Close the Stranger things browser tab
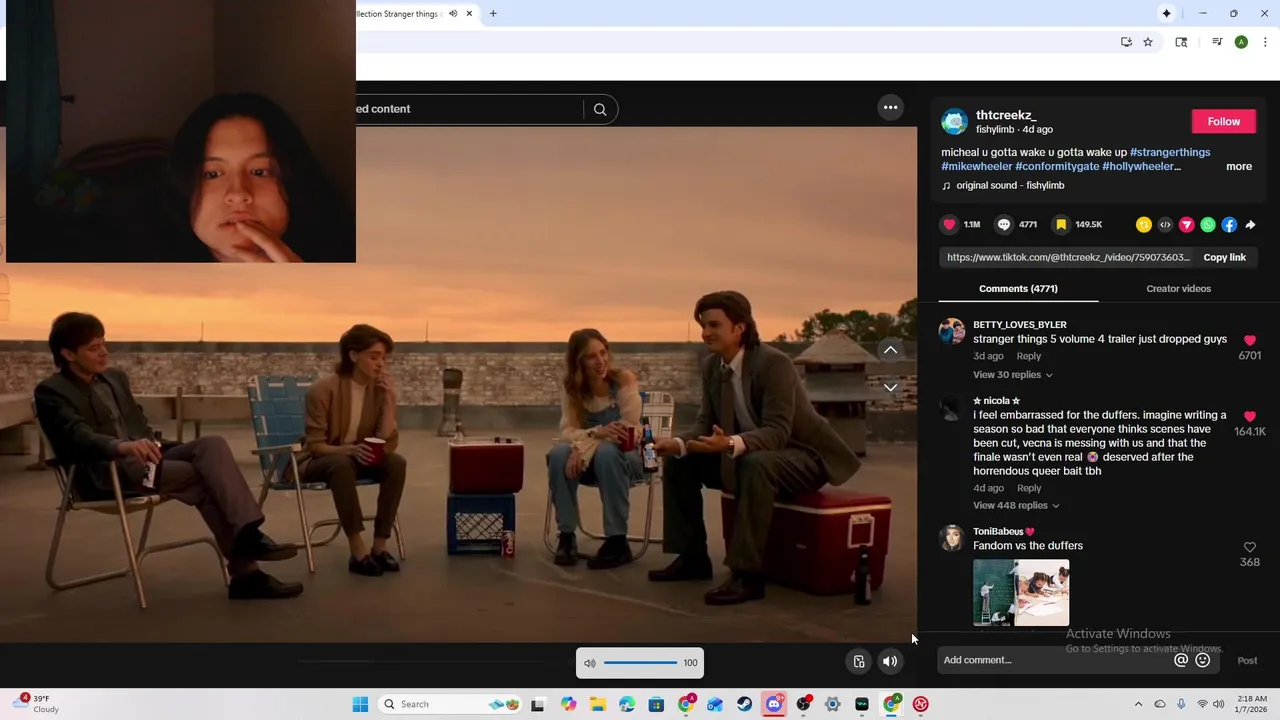The height and width of the screenshot is (720, 1280). 469,14
